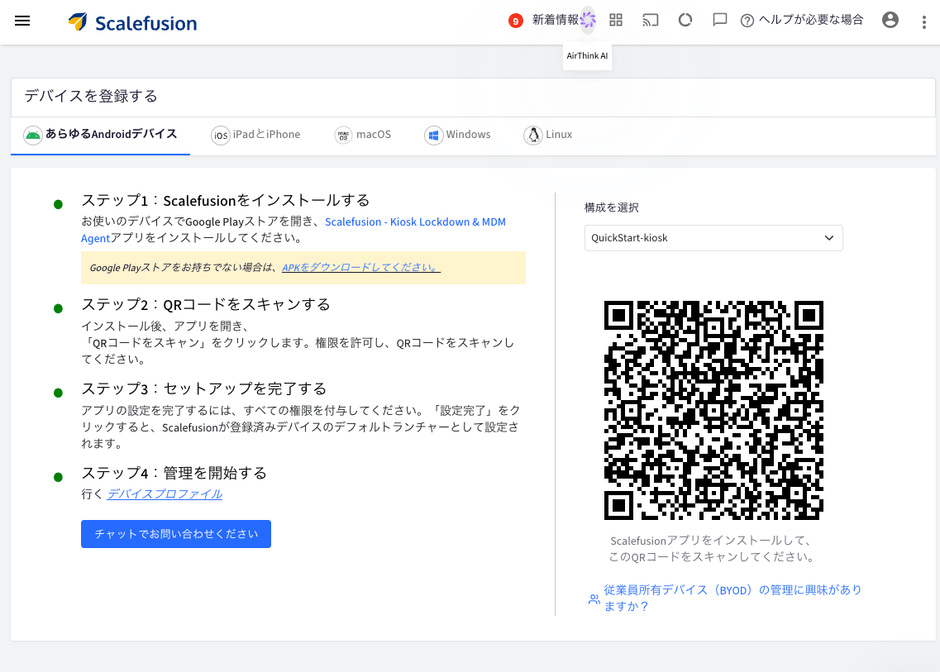Click the Android robot icon
Viewport: 940px width, 672px height.
pos(33,135)
